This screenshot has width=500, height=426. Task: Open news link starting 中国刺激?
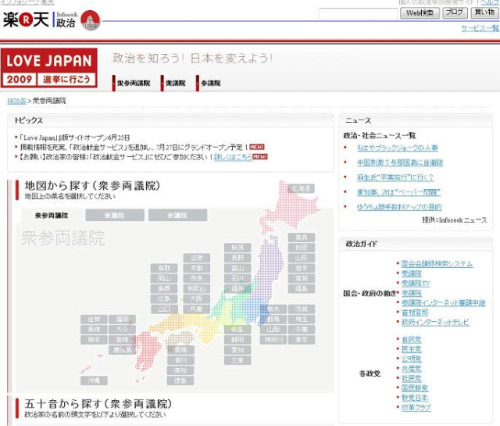[x=400, y=163]
